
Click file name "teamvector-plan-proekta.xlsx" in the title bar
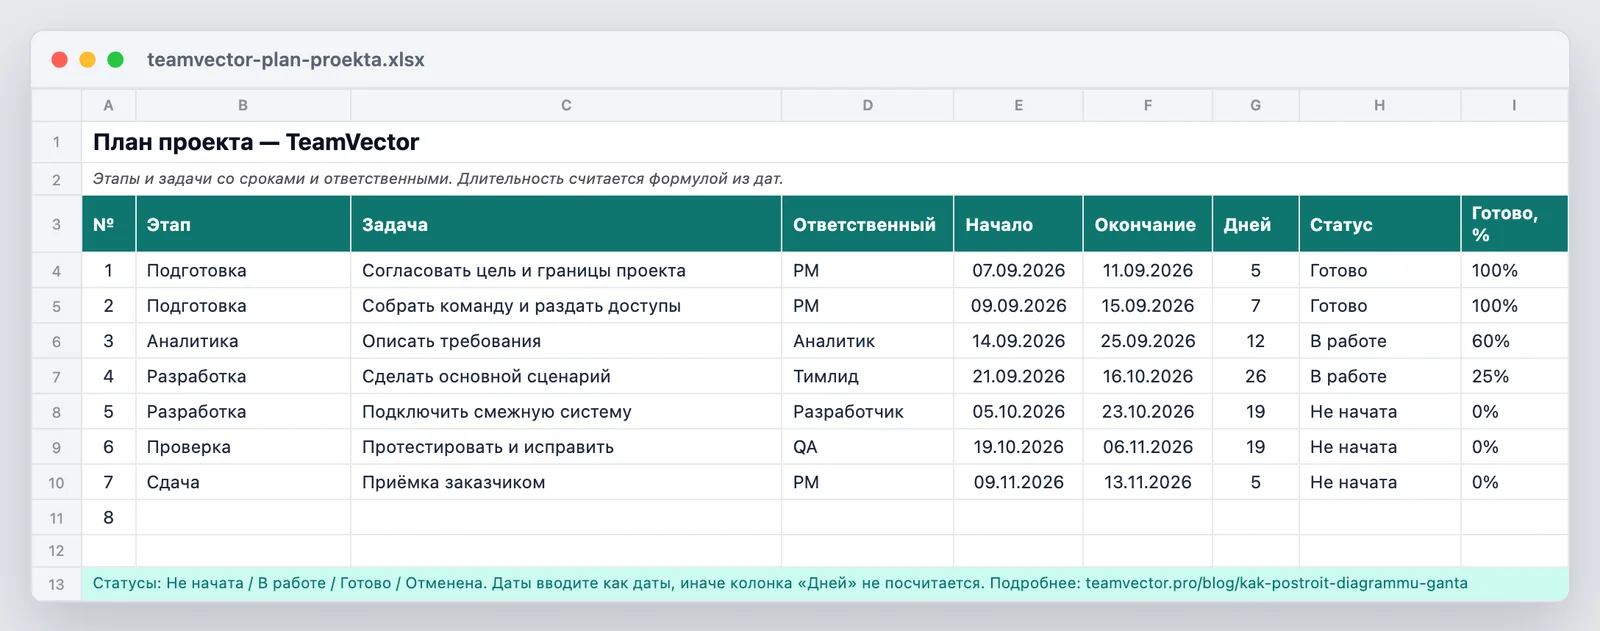coord(286,60)
